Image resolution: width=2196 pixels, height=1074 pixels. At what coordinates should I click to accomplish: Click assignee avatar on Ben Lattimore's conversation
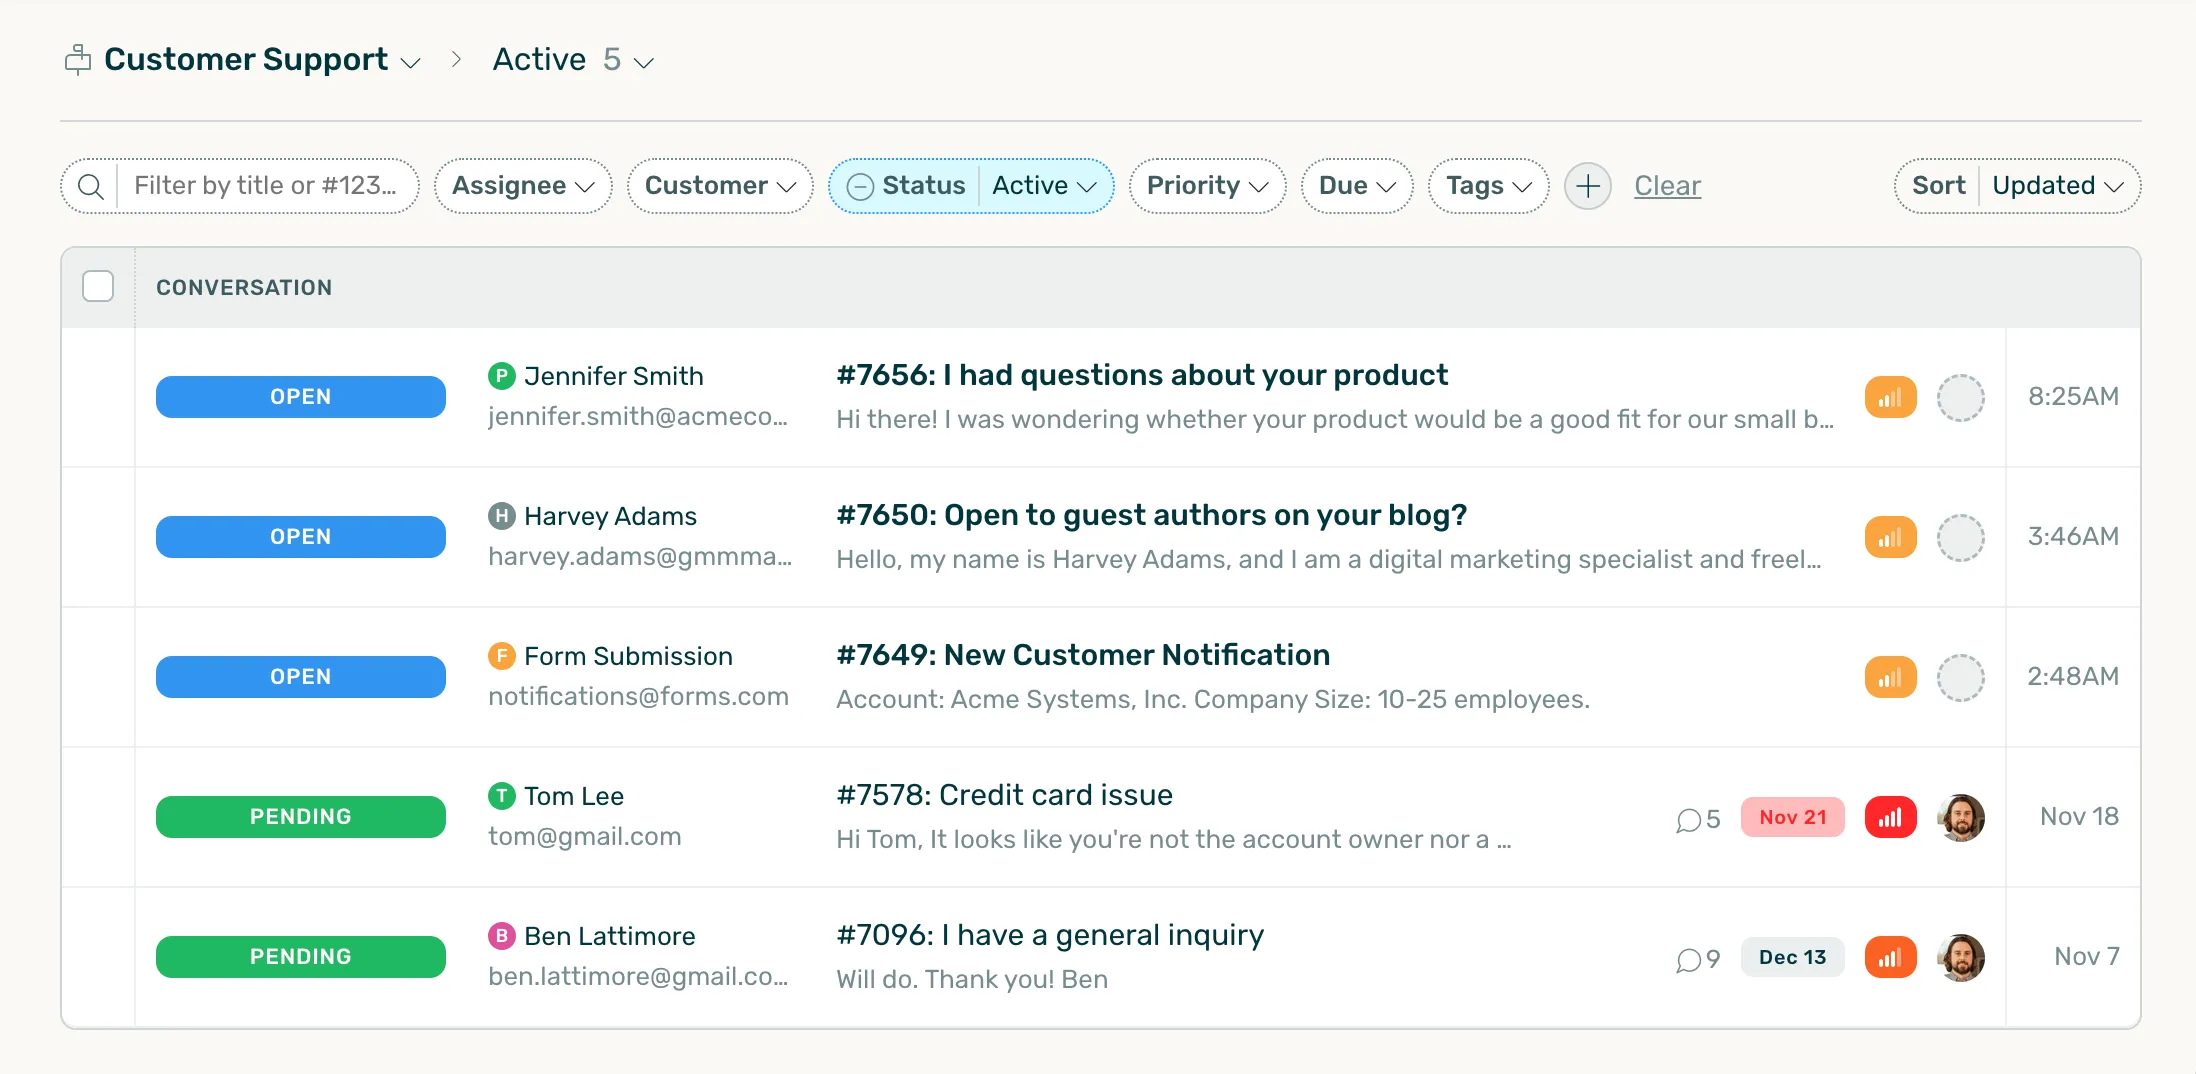[1960, 957]
